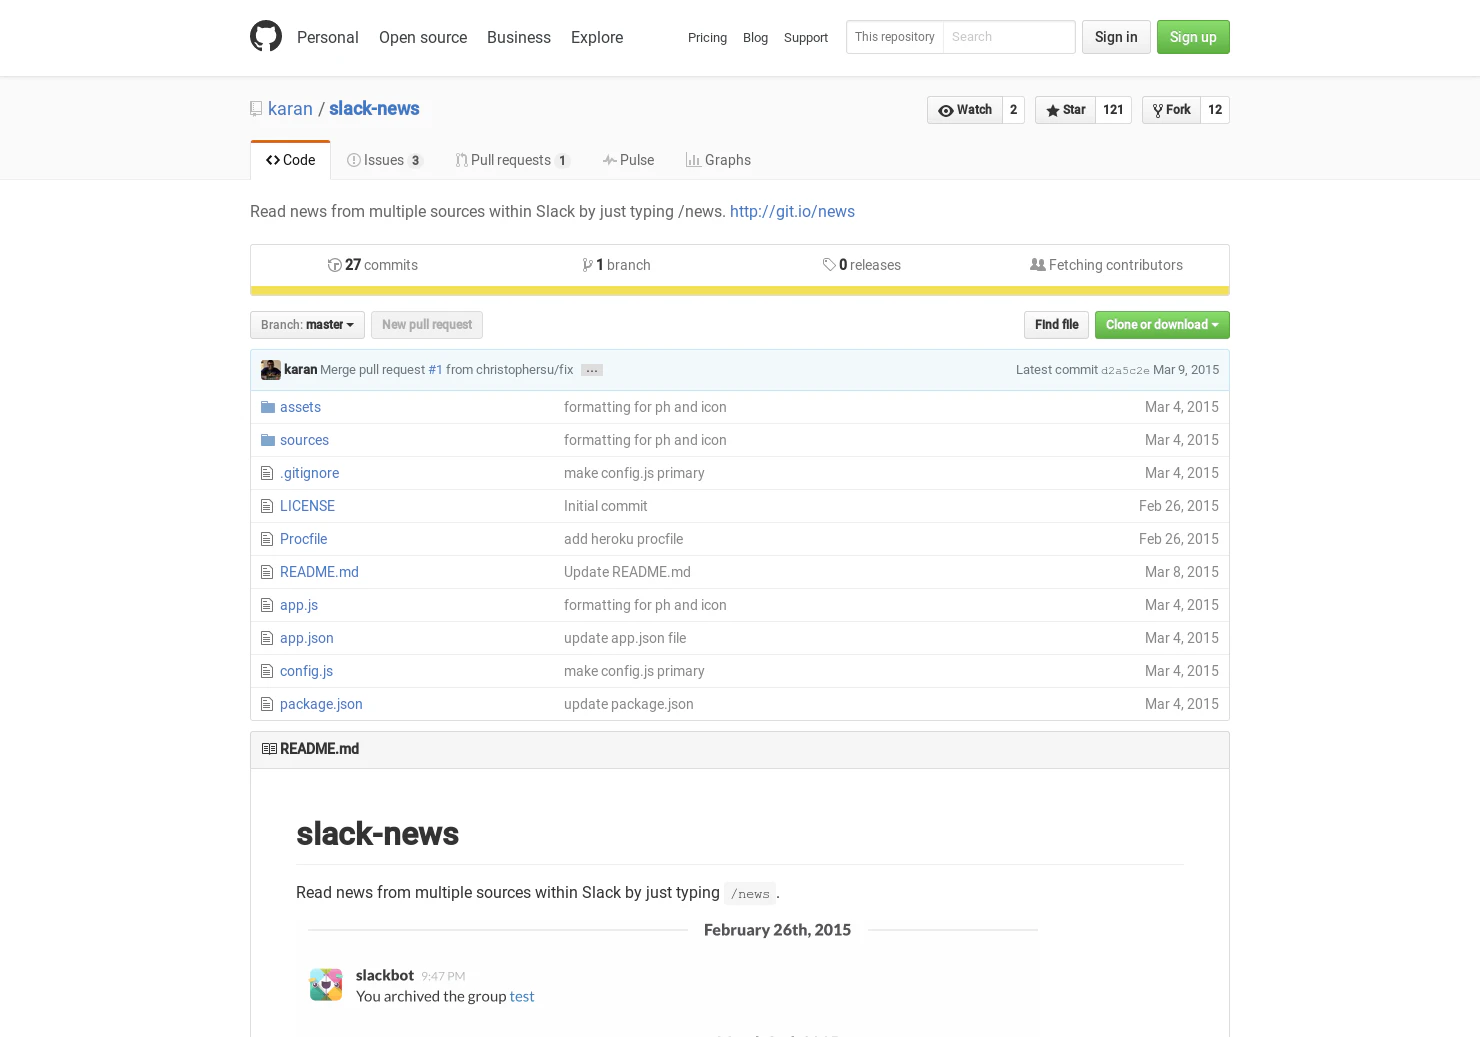Click the This repository search scope selector
Screen dimensions: 1480x1037
pos(895,37)
